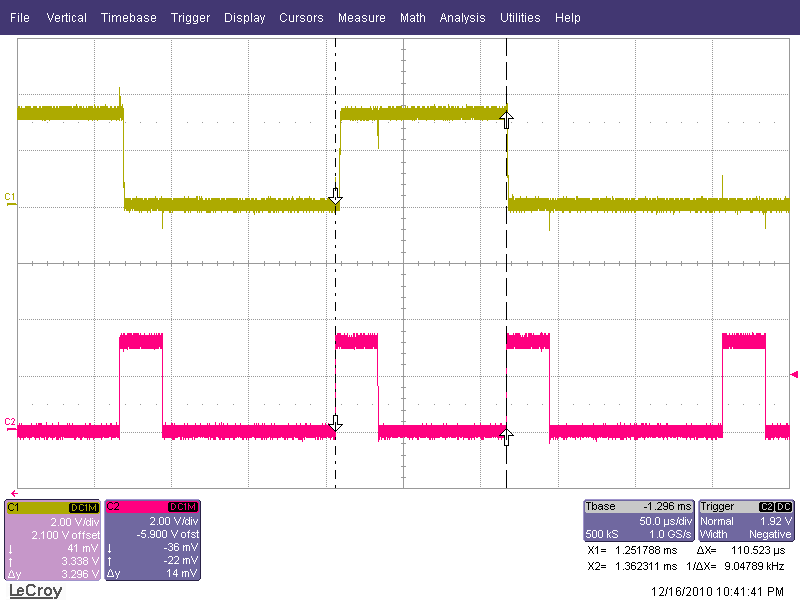Open the Tbase timebase descriptor box

point(639,520)
